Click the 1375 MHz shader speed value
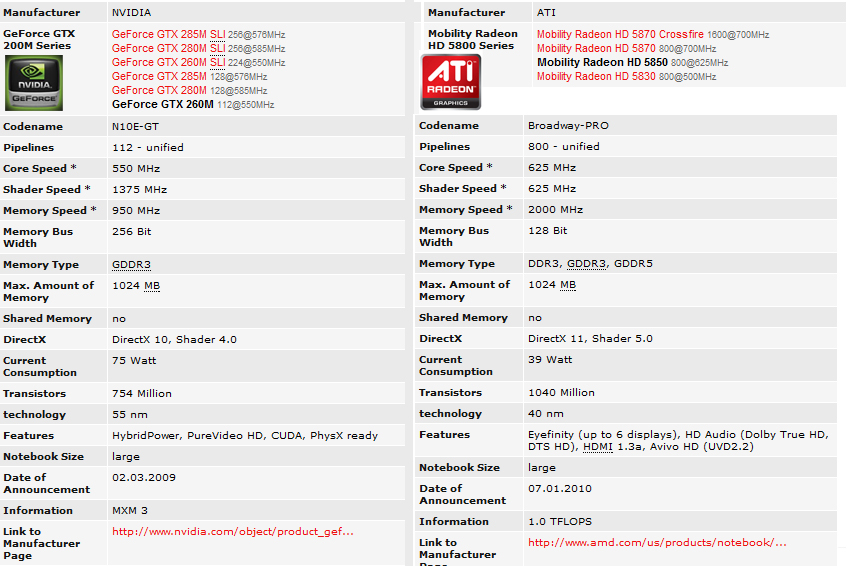847x566 pixels. [x=139, y=190]
